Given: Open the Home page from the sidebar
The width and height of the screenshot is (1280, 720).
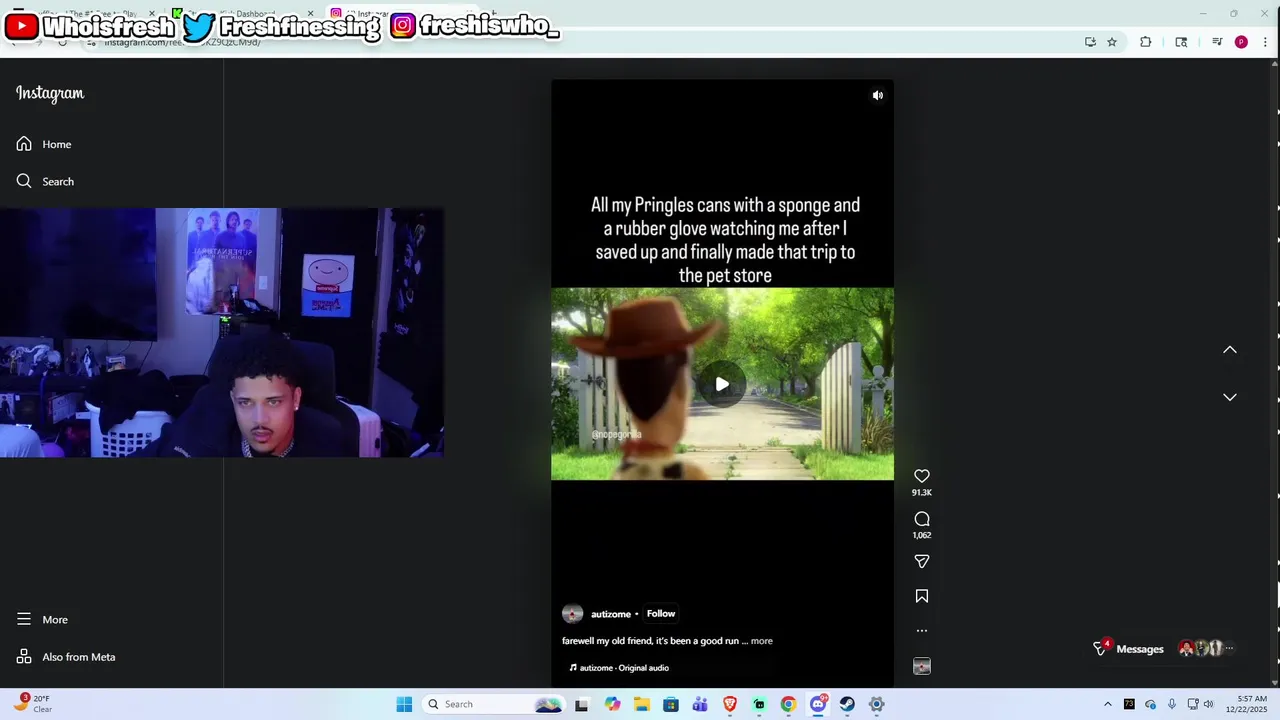Looking at the screenshot, I should (x=44, y=144).
